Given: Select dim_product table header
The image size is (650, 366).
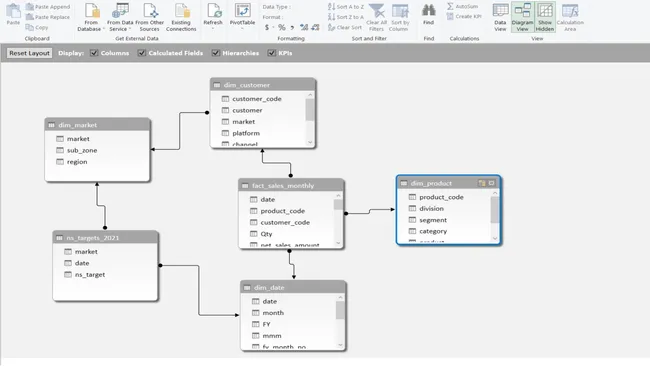Looking at the screenshot, I should (x=448, y=183).
